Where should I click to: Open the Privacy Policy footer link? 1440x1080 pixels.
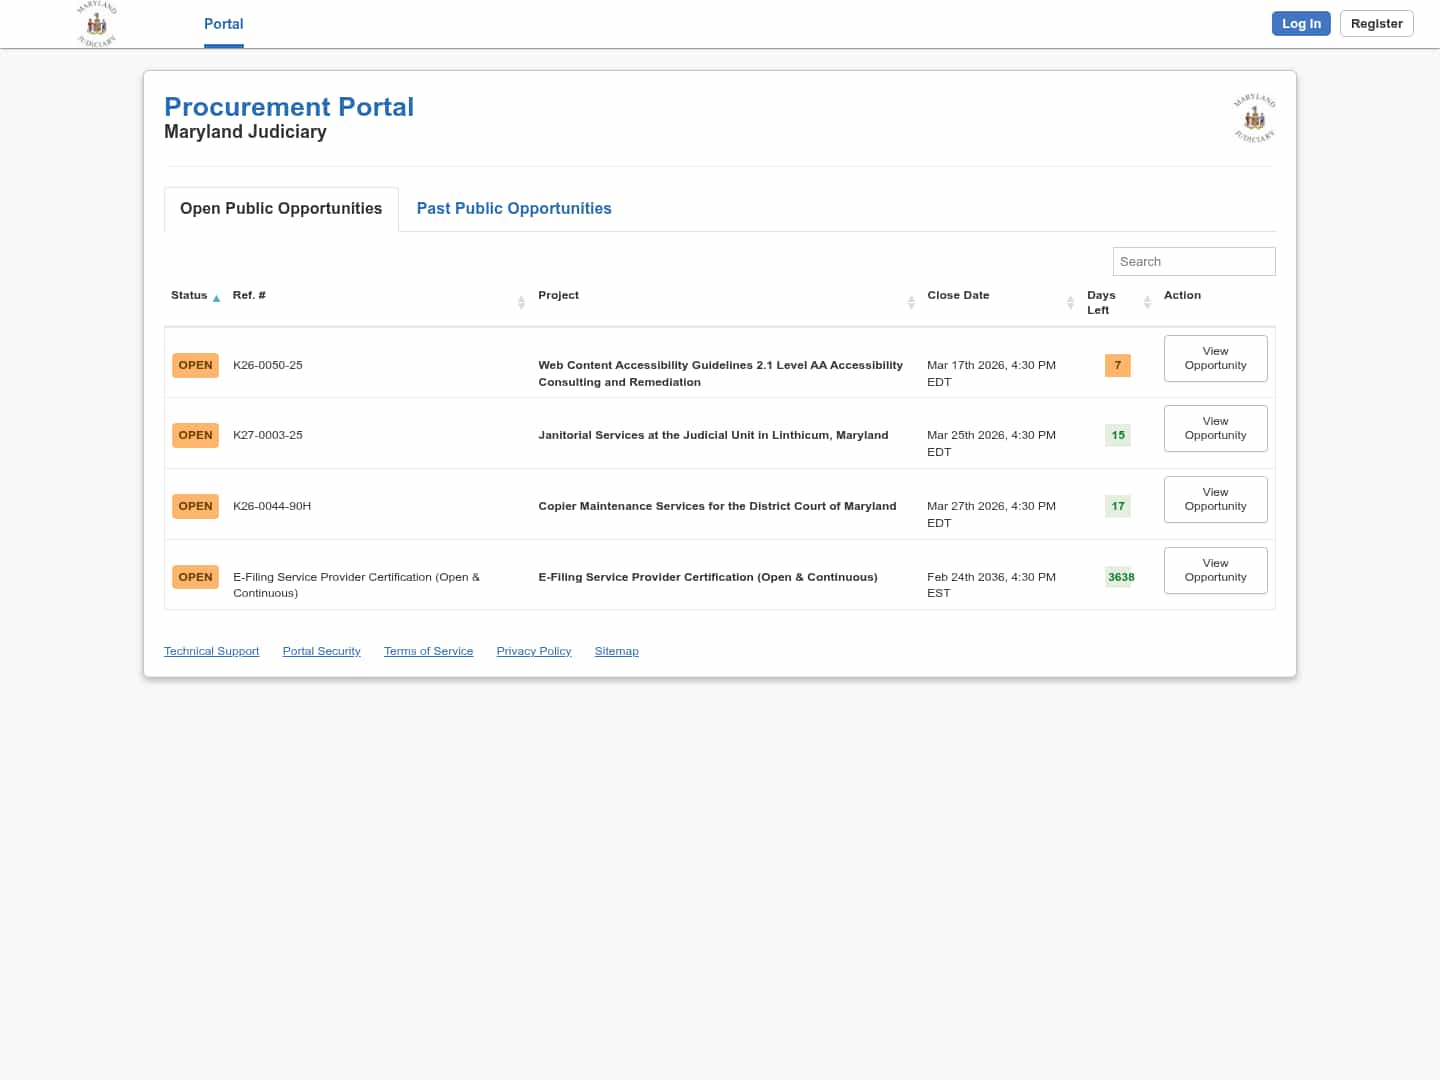coord(533,652)
